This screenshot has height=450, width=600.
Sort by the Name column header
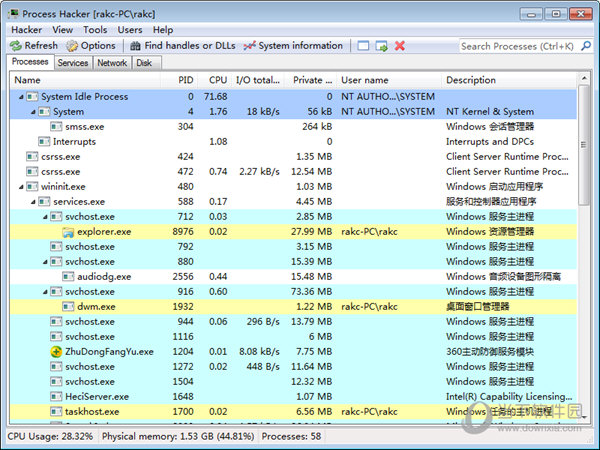point(85,80)
